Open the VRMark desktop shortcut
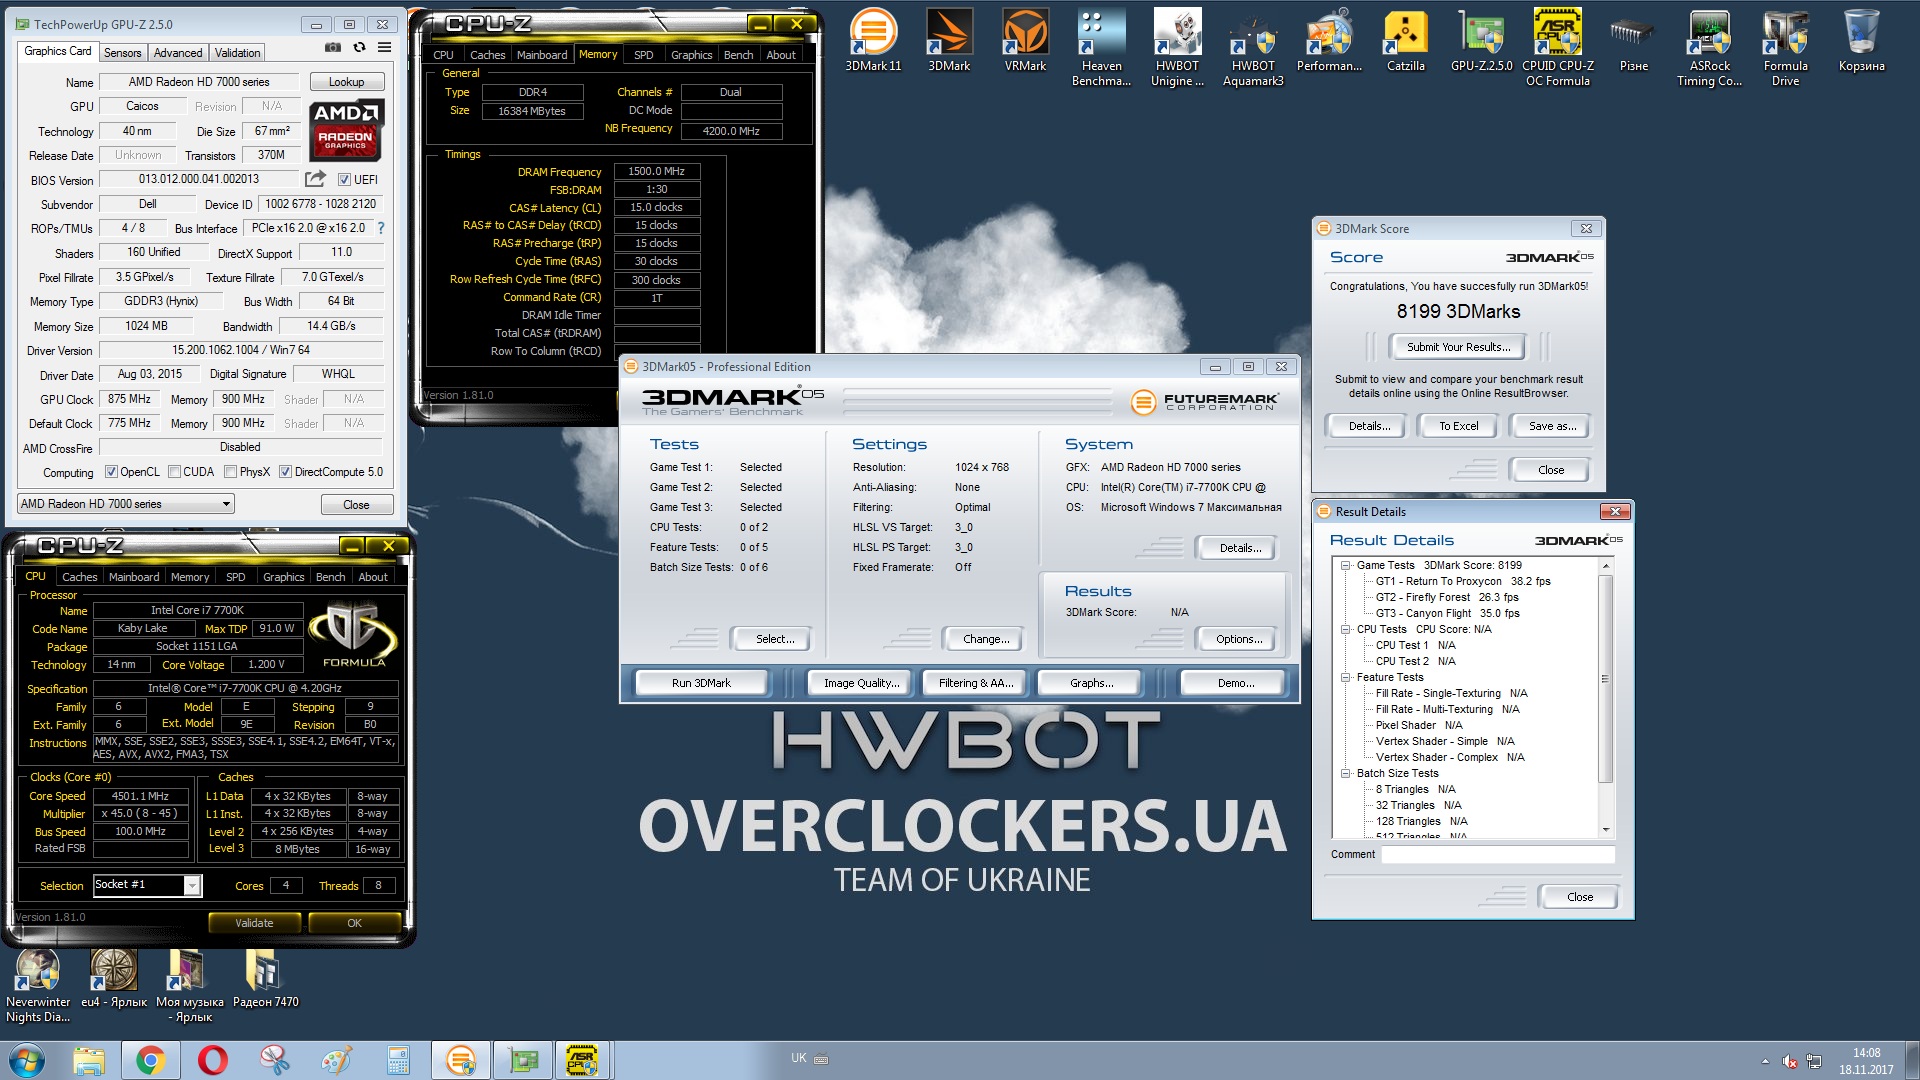This screenshot has width=1920, height=1080. coord(1025,42)
